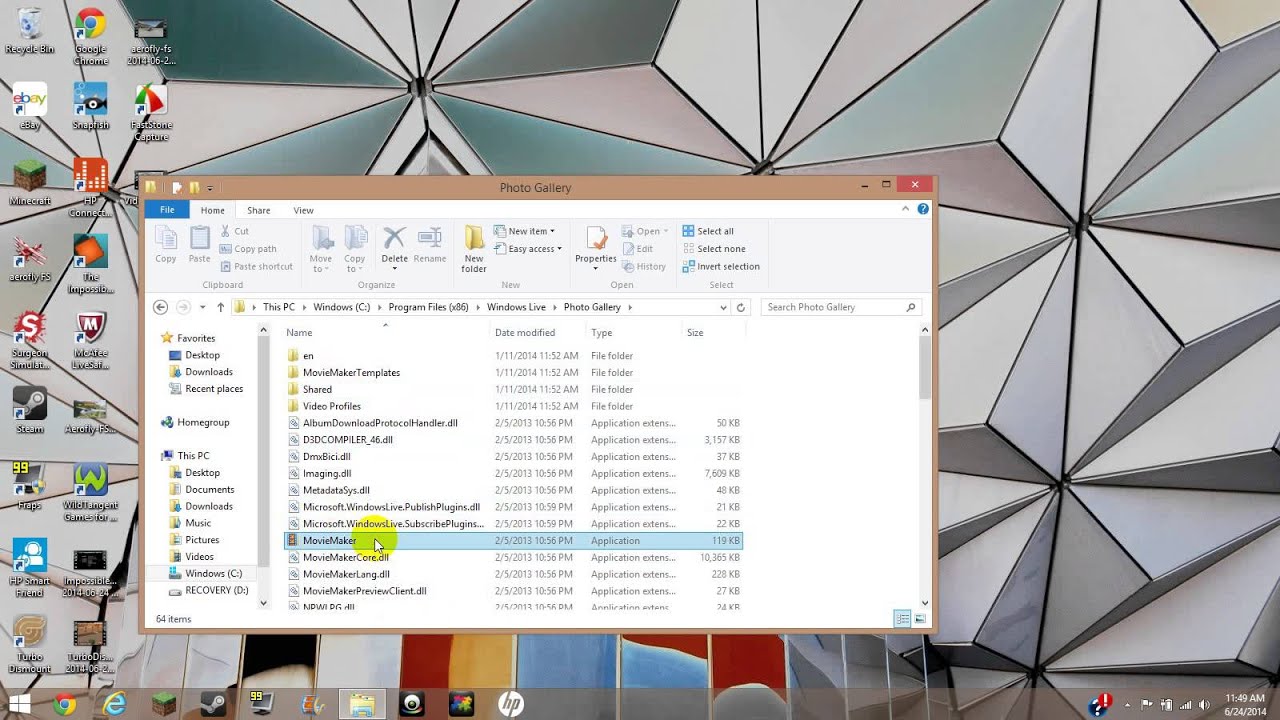Click the Search Photo Gallery field

tap(840, 307)
